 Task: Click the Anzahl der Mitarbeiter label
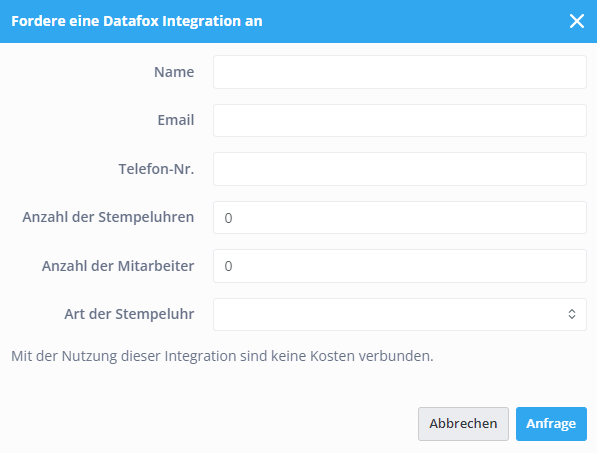pyautogui.click(x=118, y=266)
